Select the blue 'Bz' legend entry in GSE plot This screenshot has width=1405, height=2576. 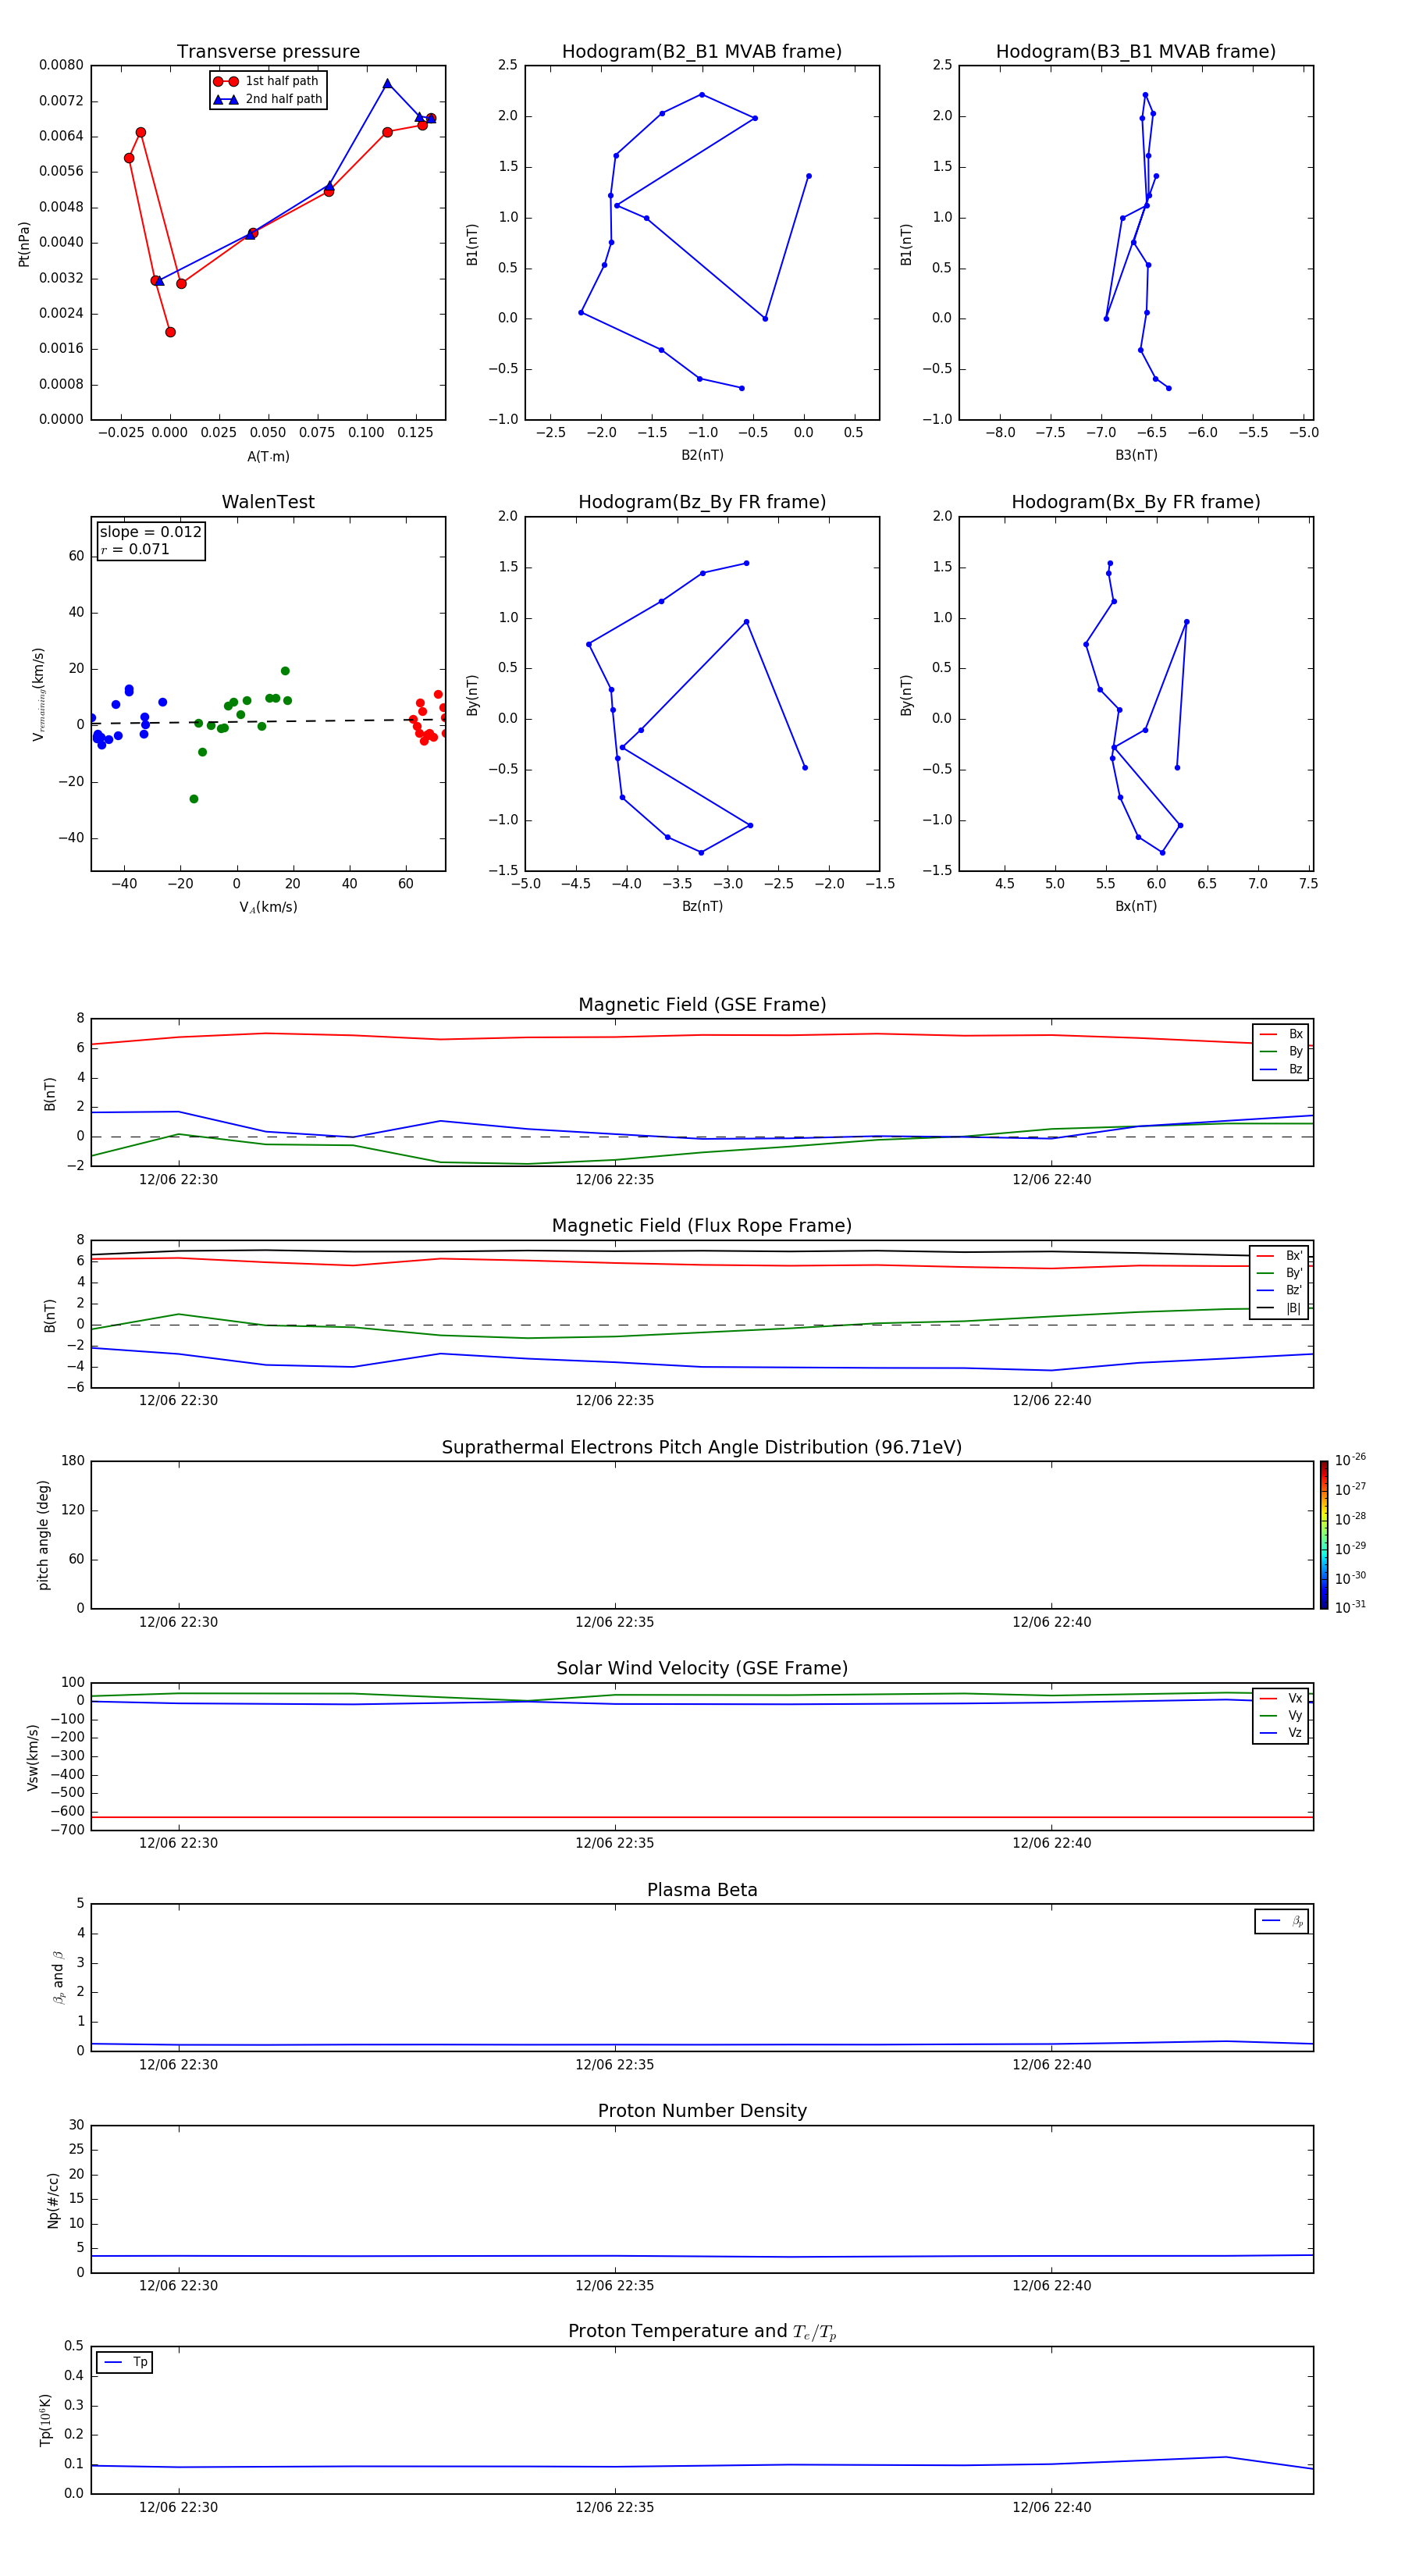tap(1281, 1070)
